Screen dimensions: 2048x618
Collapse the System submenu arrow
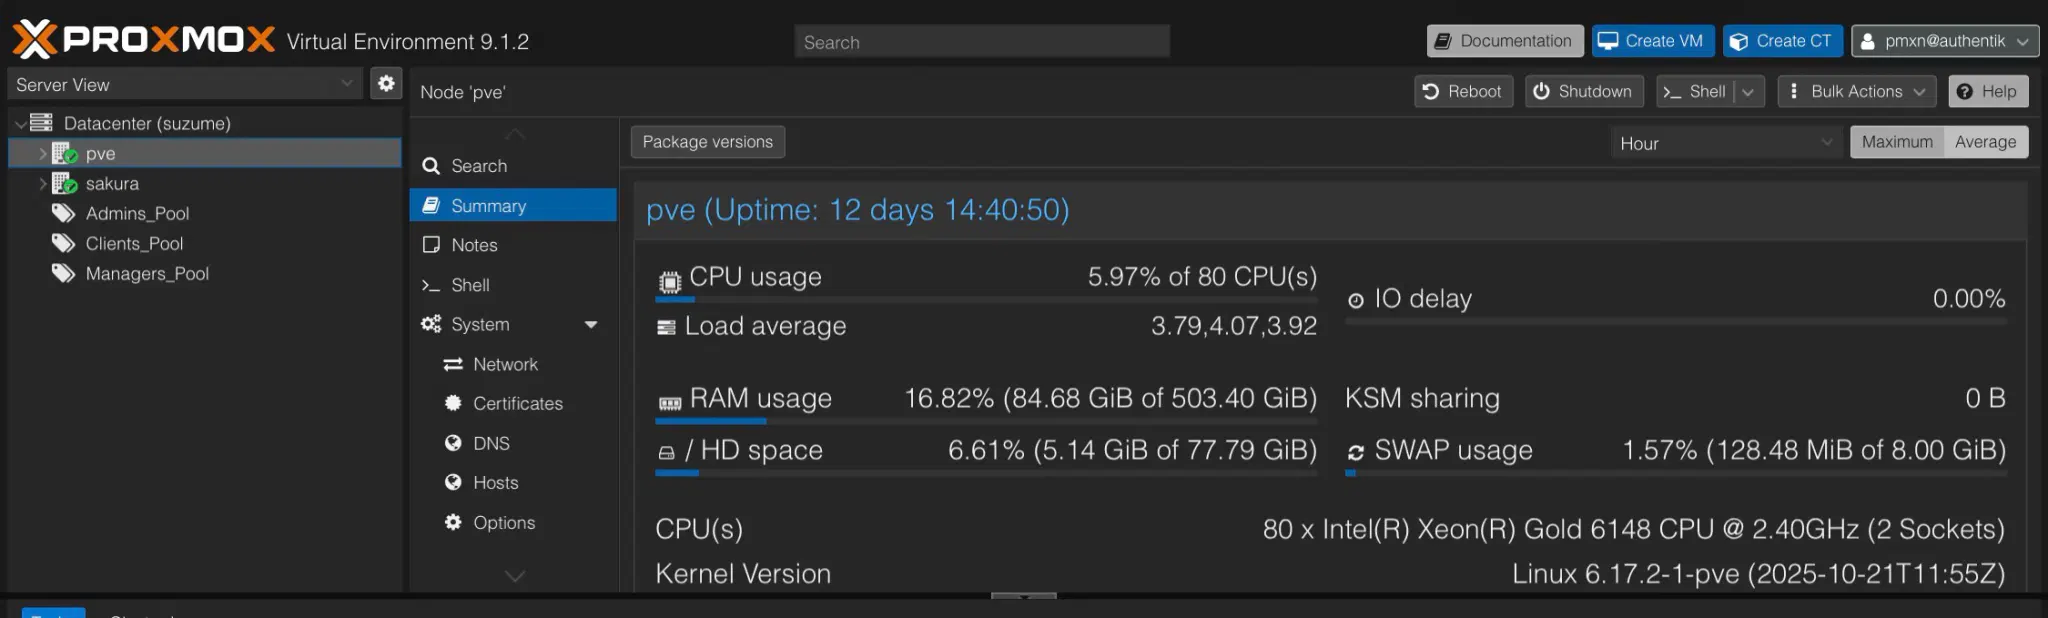pyautogui.click(x=591, y=325)
